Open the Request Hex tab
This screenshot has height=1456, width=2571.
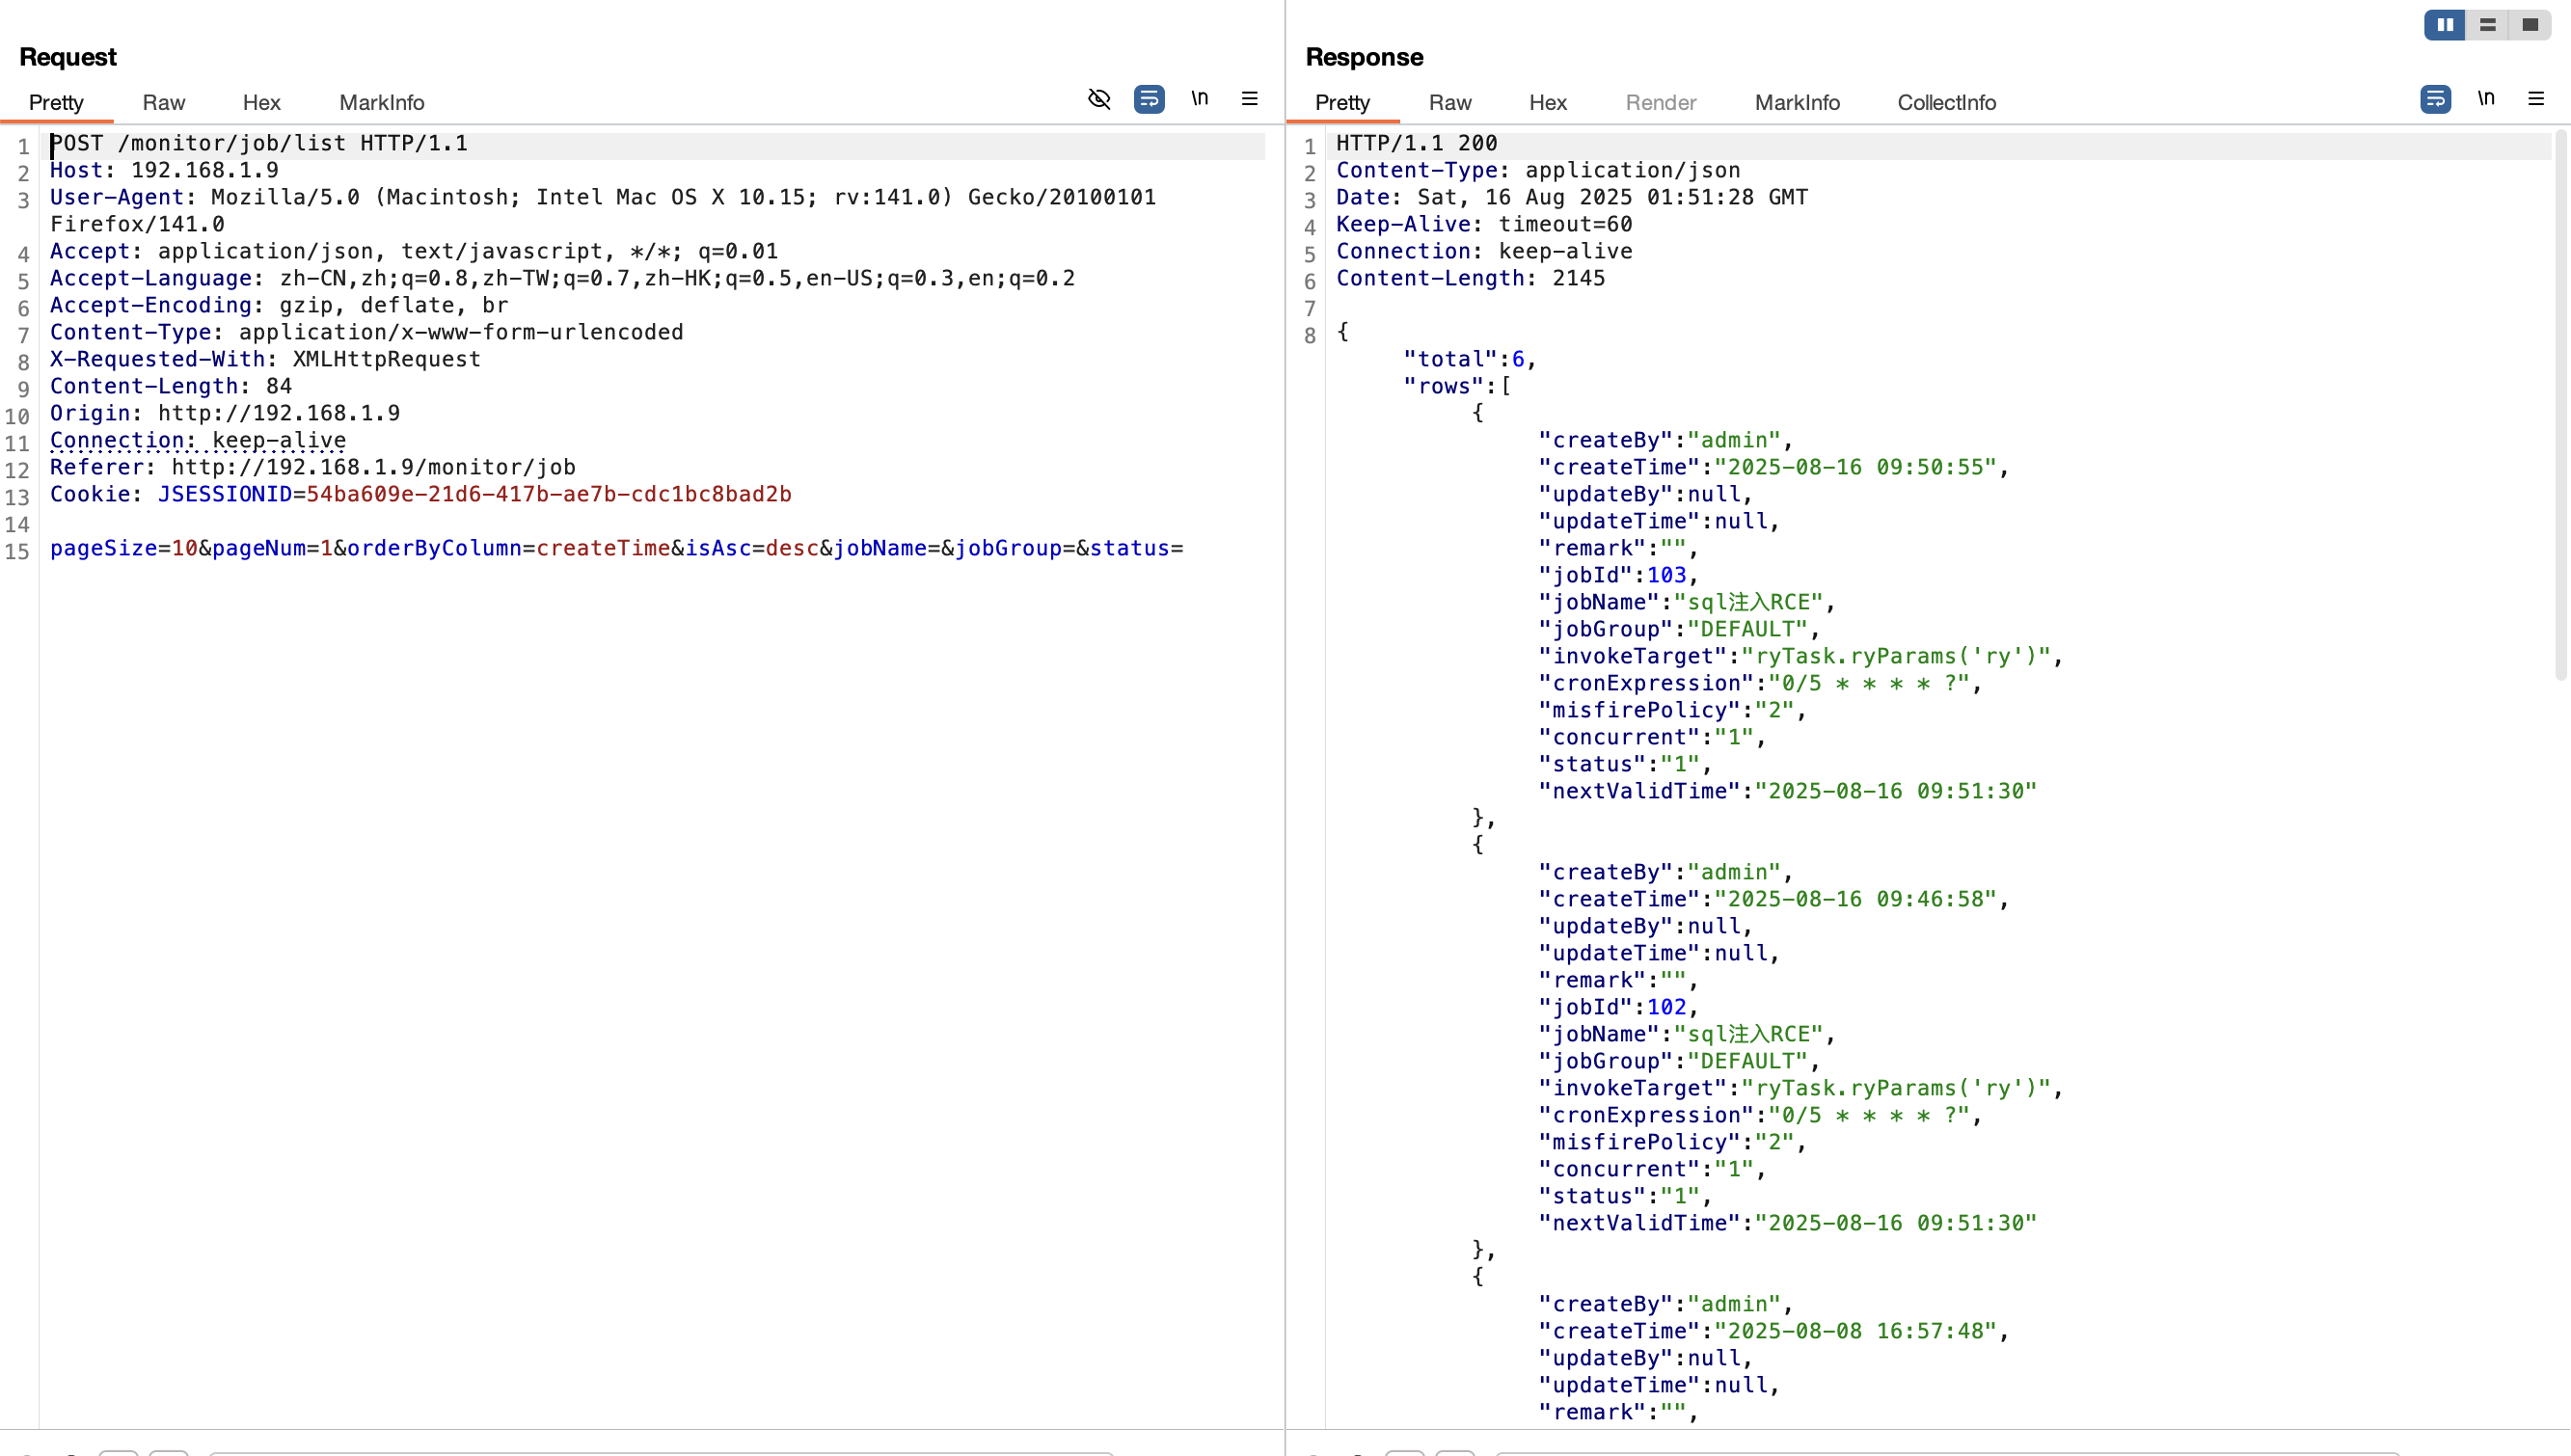tap(261, 102)
